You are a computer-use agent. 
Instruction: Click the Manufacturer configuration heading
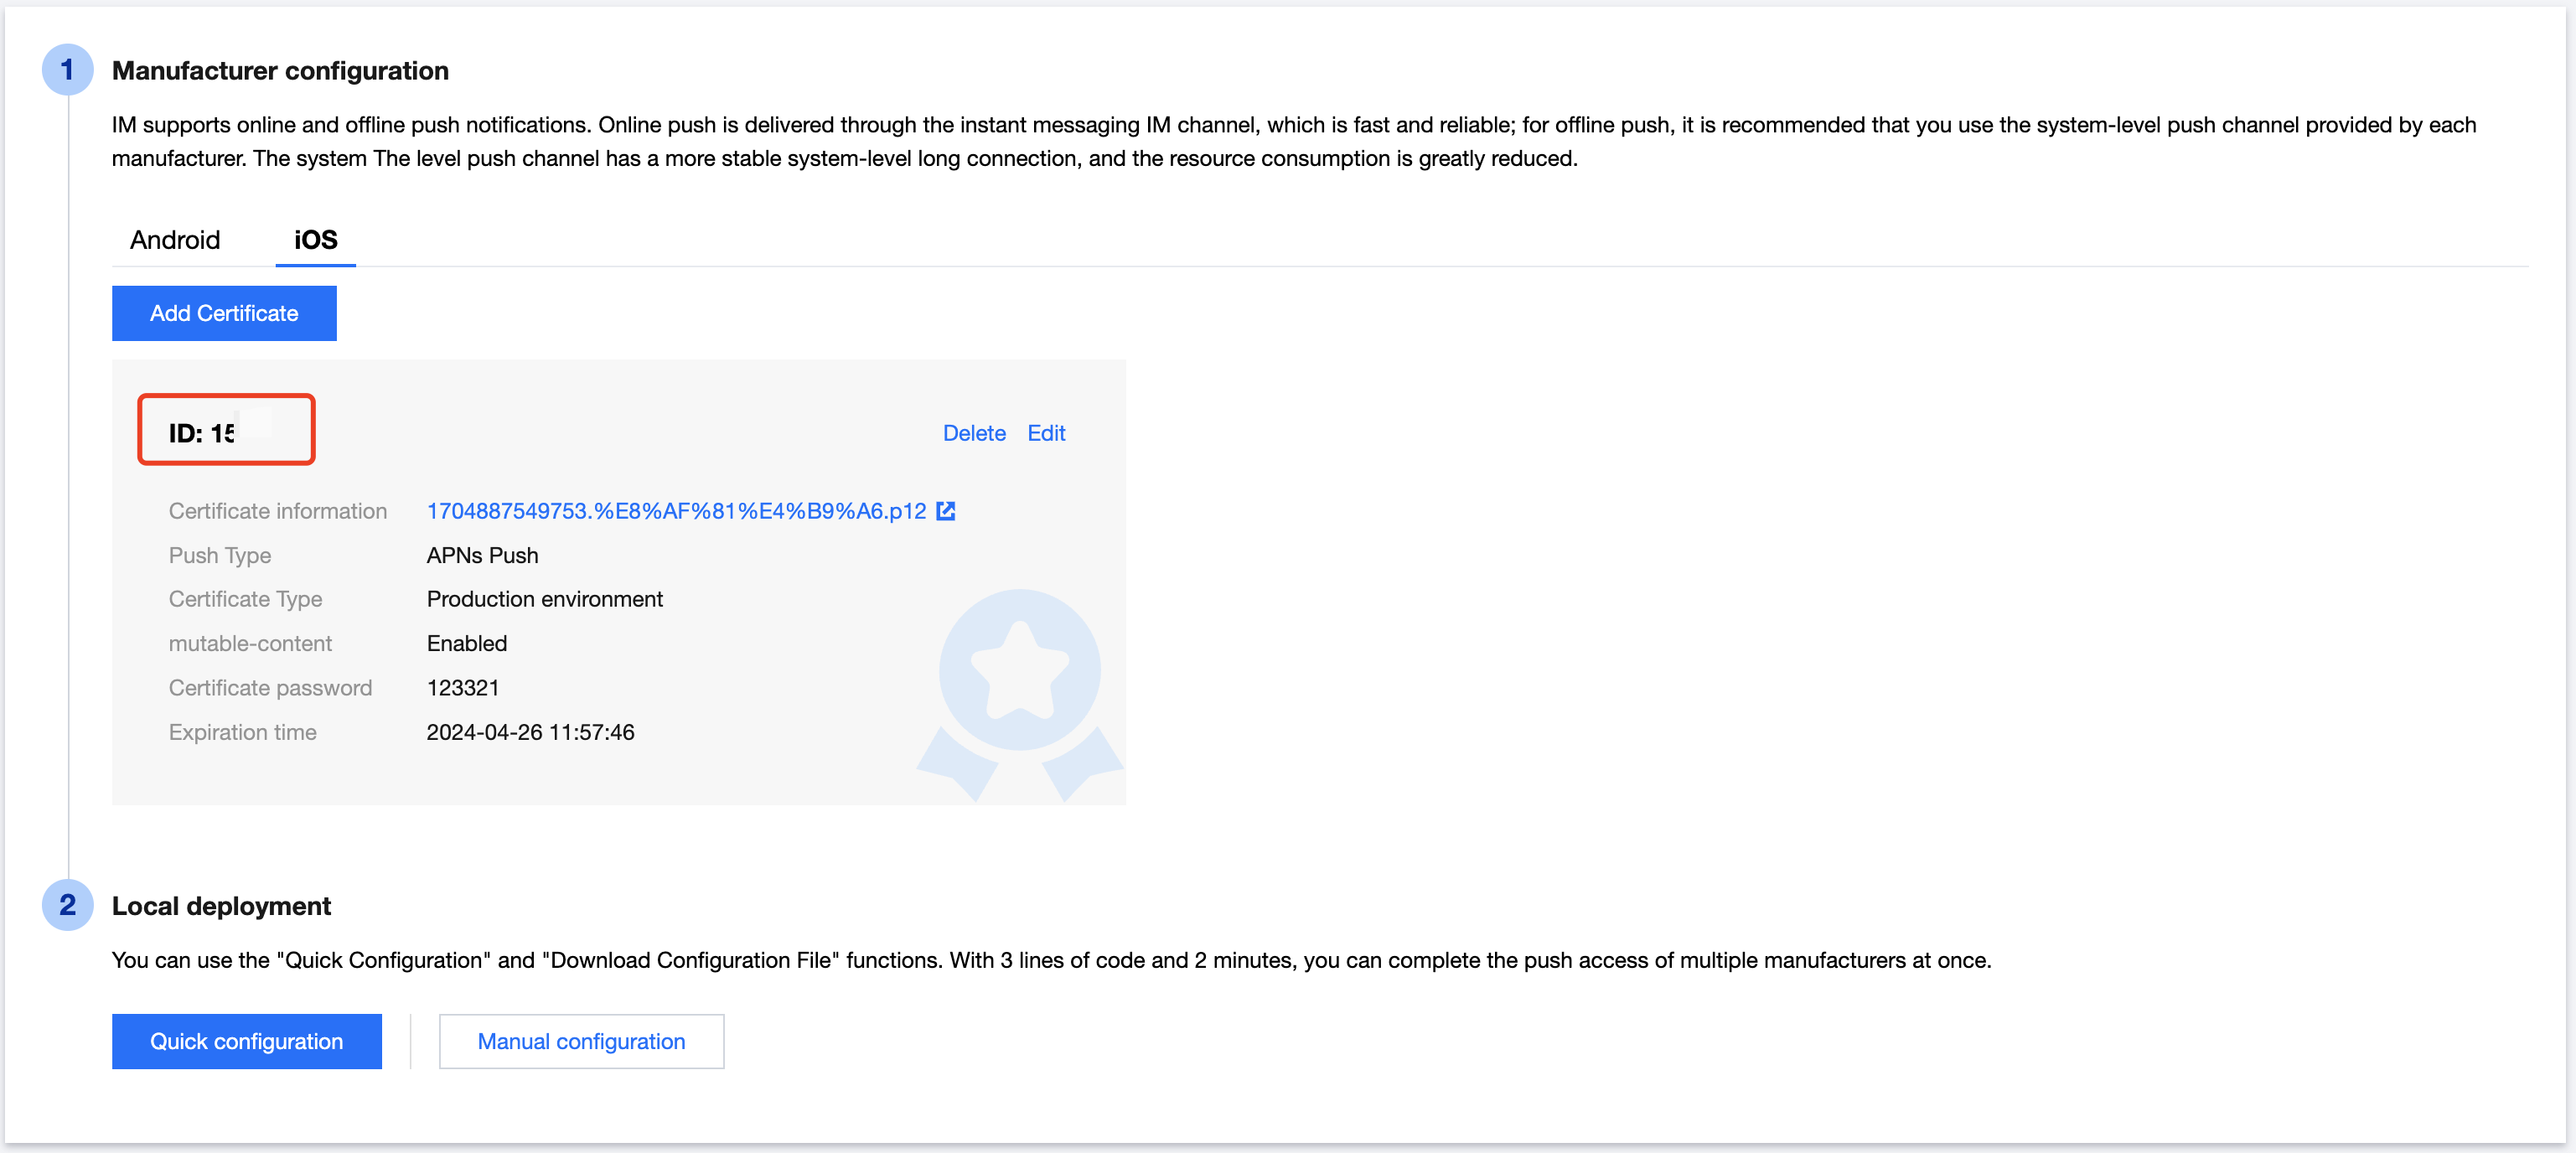tap(280, 71)
